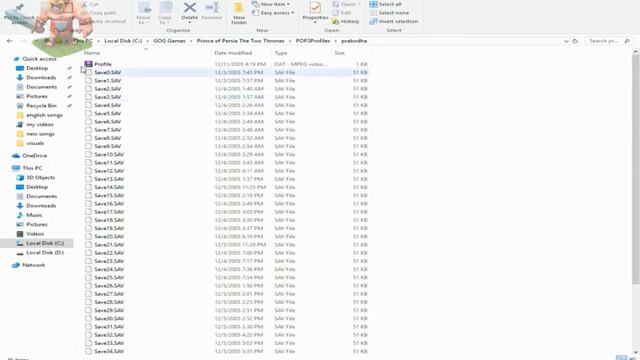This screenshot has width=640, height=360.
Task: Select the Save21.SAV file
Action: pos(227,244)
